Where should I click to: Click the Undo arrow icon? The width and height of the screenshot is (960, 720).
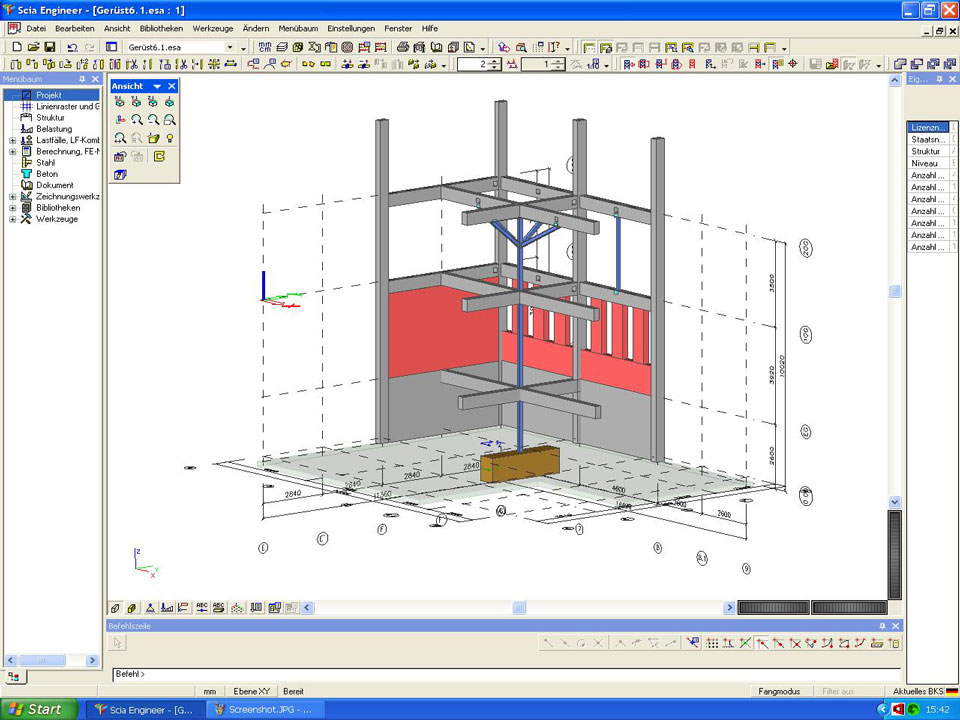click(x=72, y=47)
